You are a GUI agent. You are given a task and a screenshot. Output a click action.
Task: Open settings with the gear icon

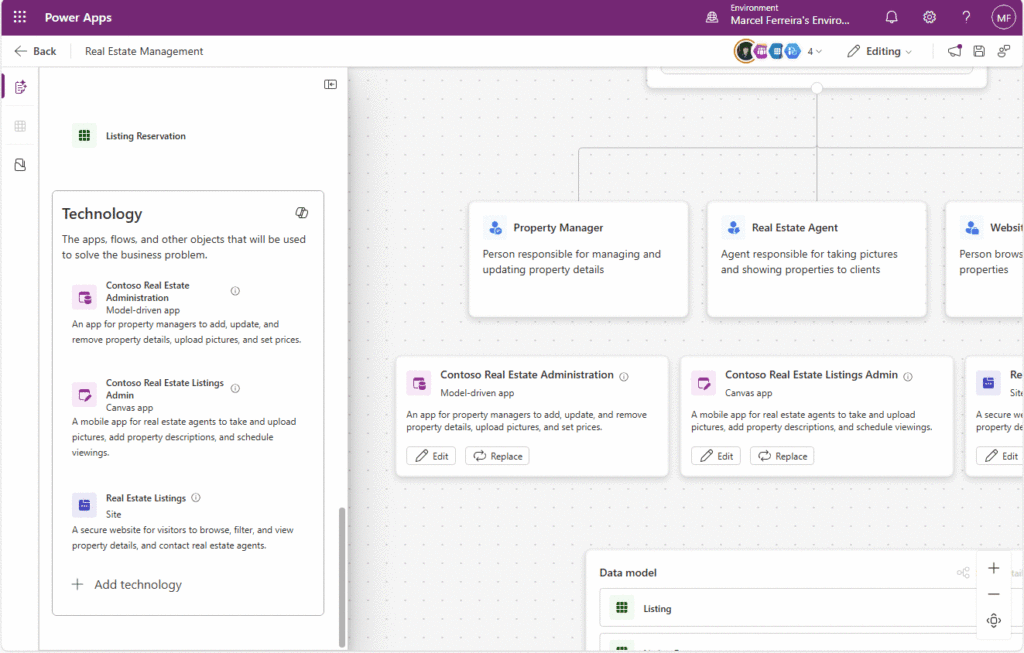pos(928,16)
